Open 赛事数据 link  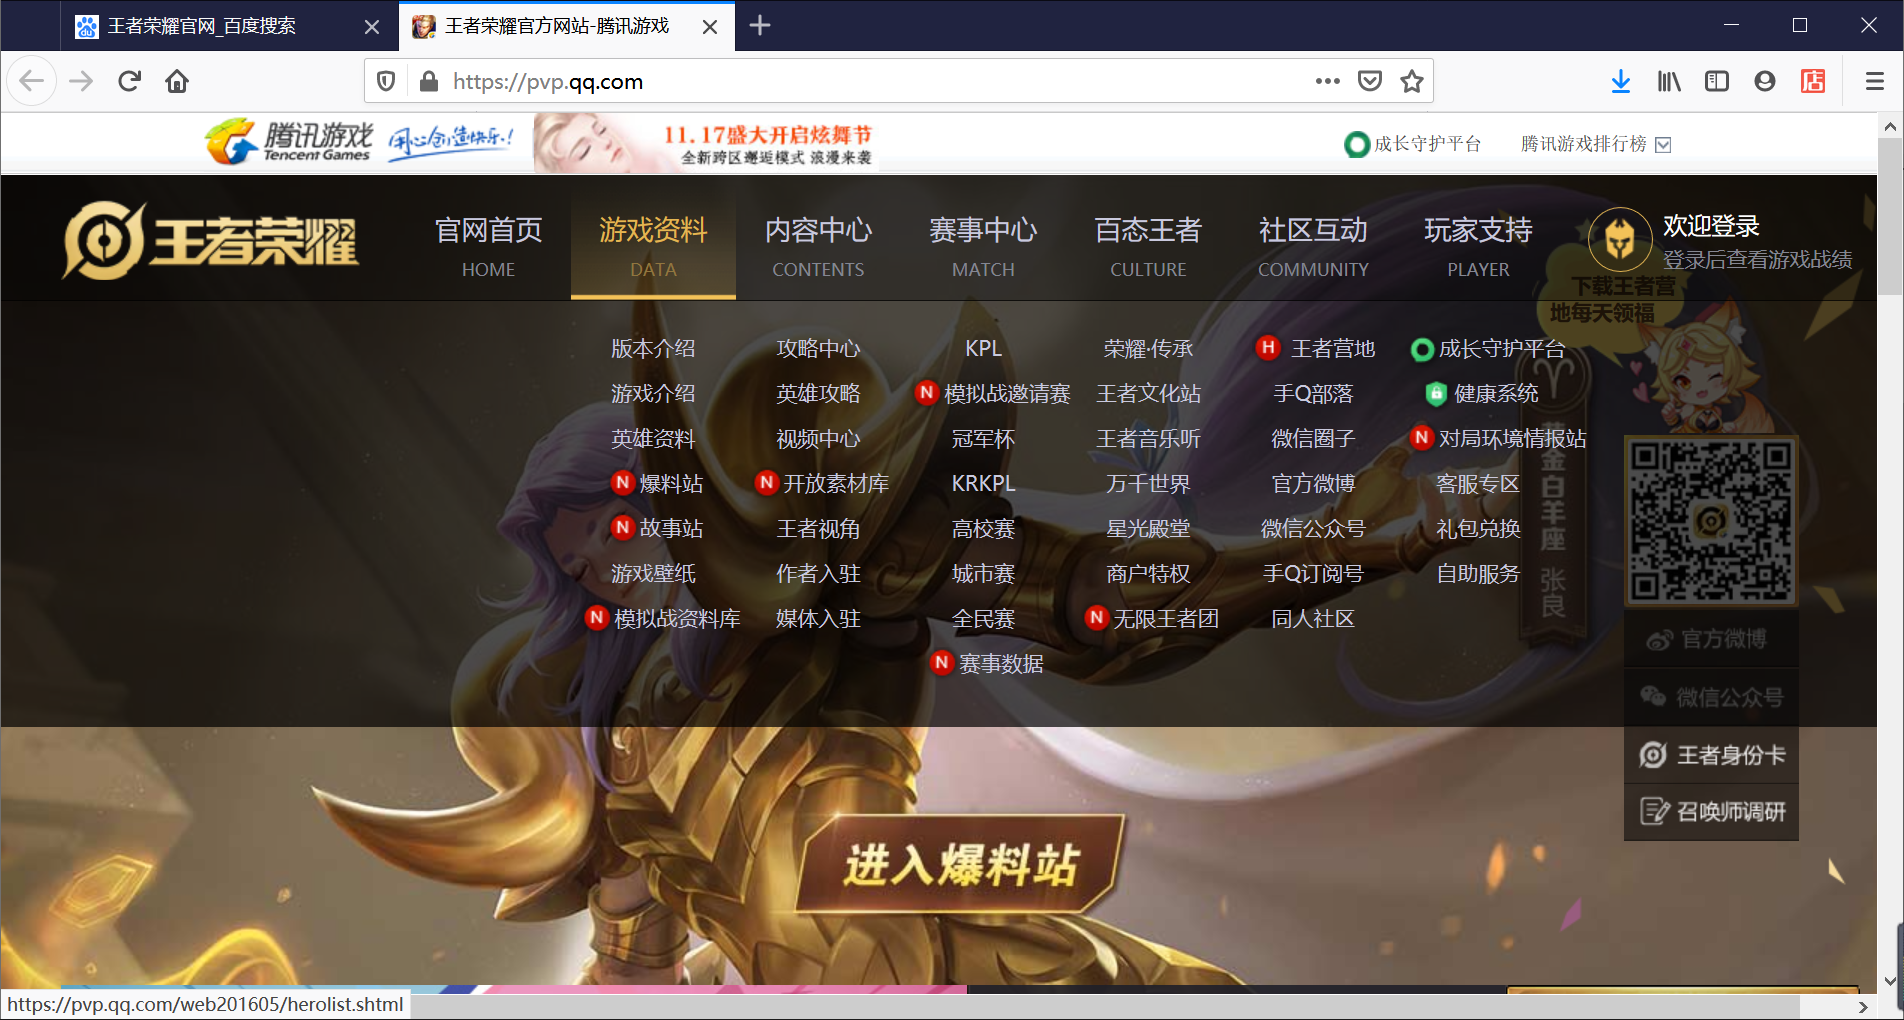(x=987, y=663)
